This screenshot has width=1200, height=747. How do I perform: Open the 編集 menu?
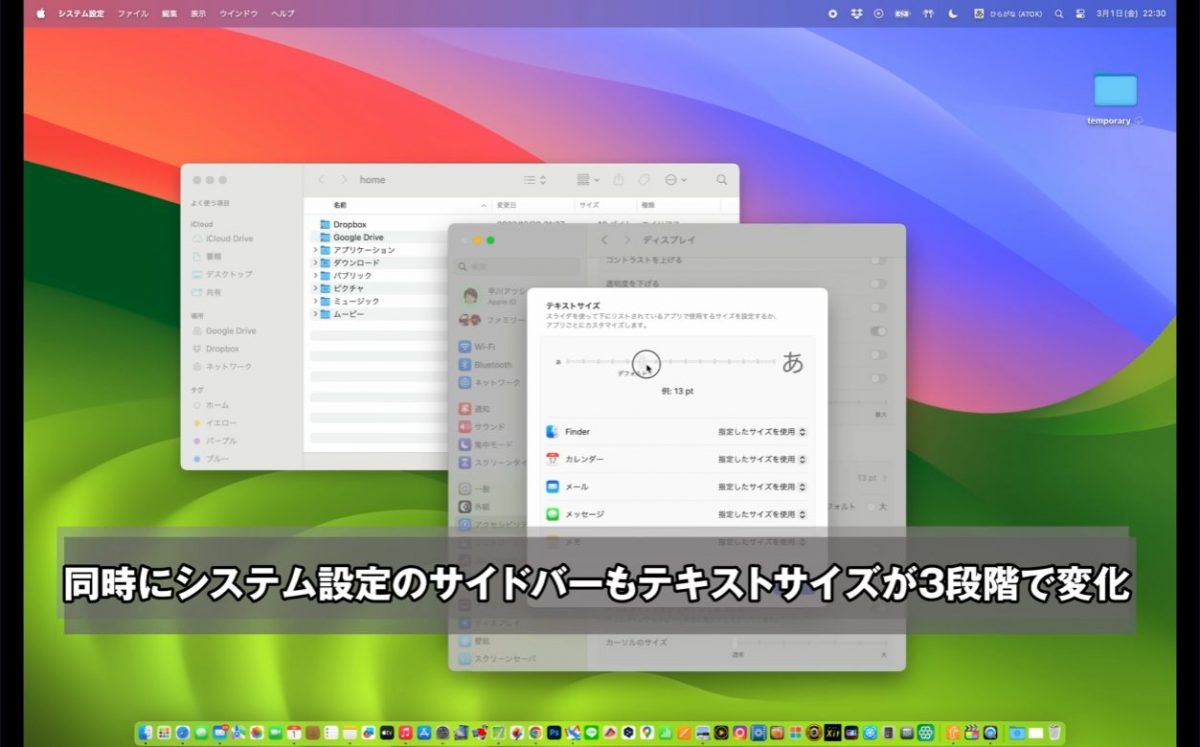tap(170, 14)
